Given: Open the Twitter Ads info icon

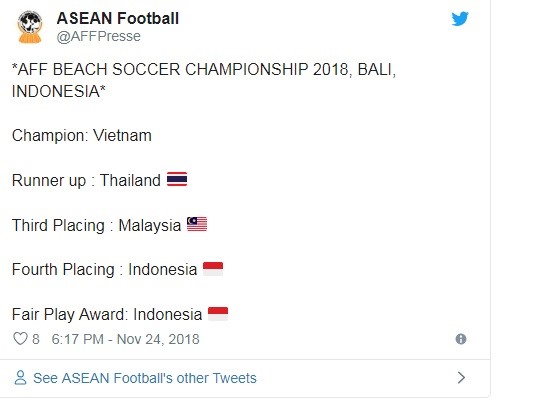Looking at the screenshot, I should pyautogui.click(x=461, y=339).
